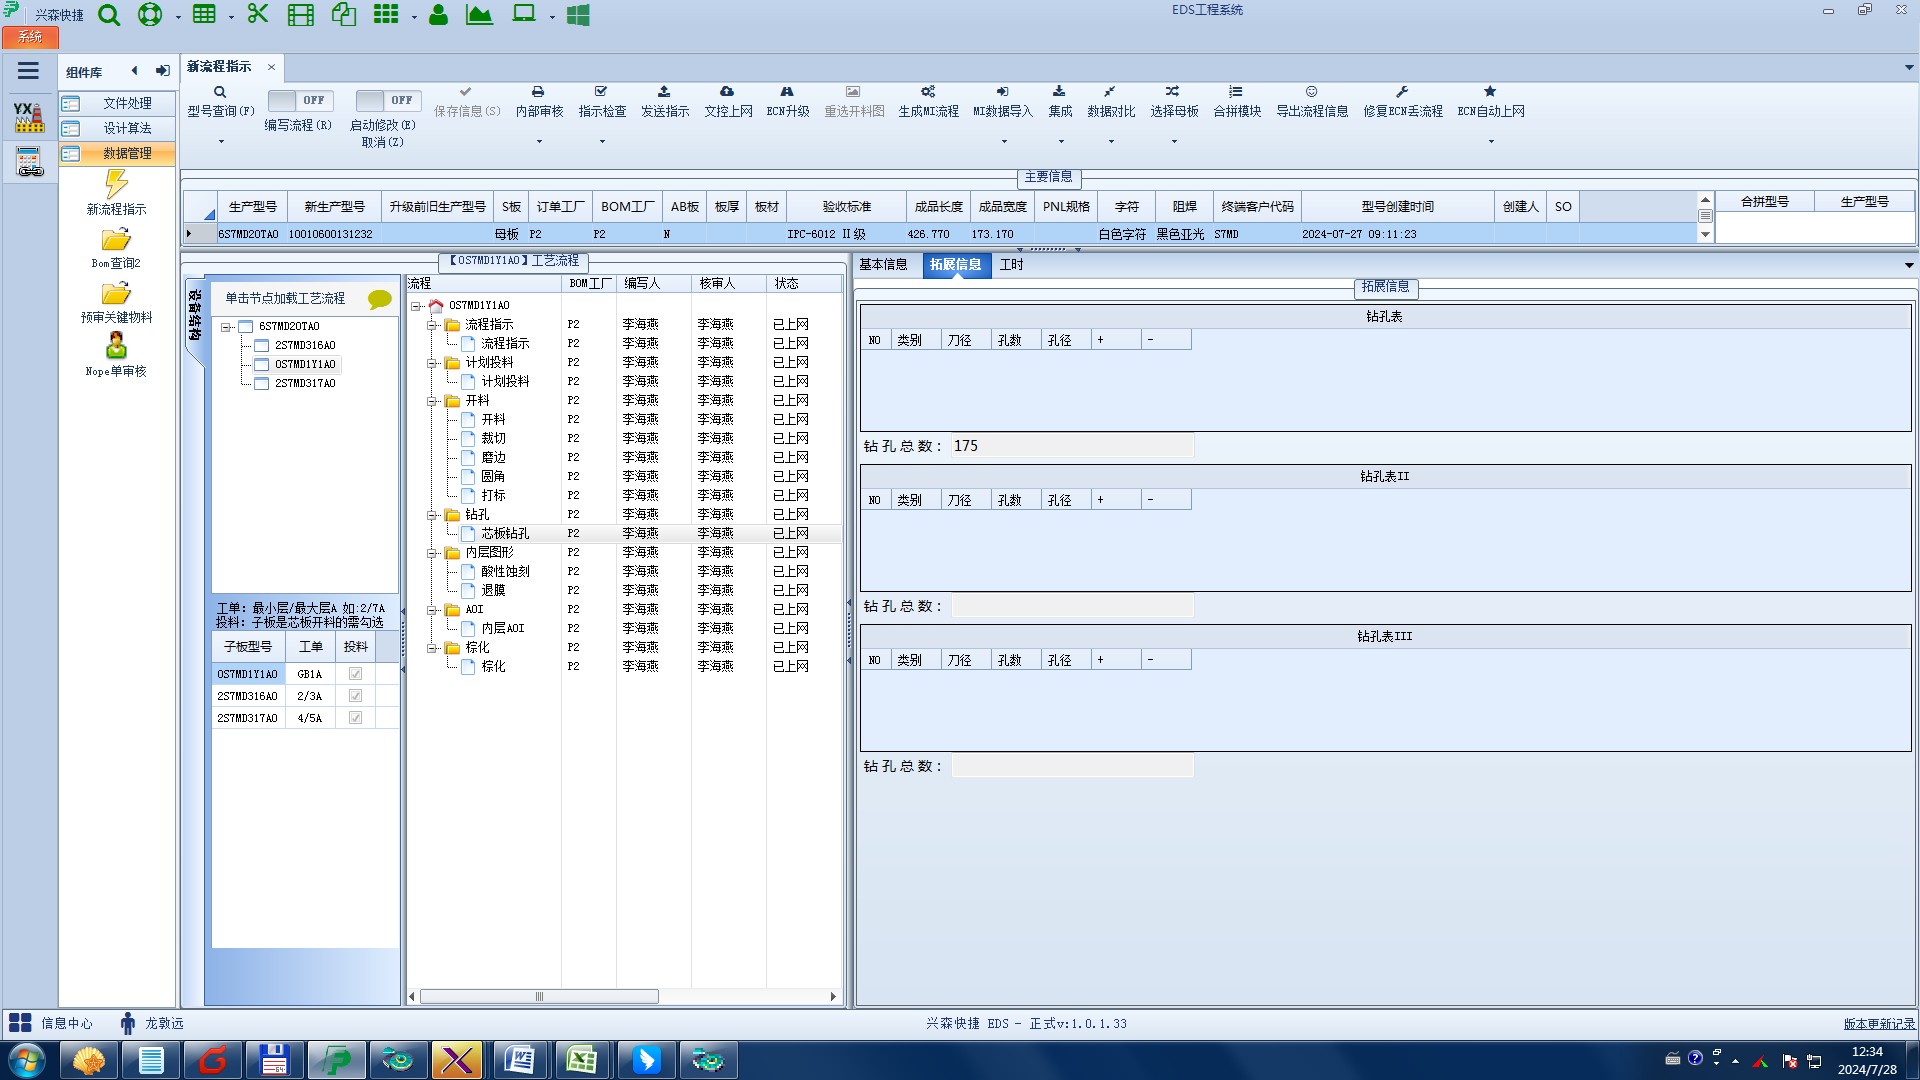Open MI数据导入 import tool
The height and width of the screenshot is (1080, 1920).
click(1003, 101)
